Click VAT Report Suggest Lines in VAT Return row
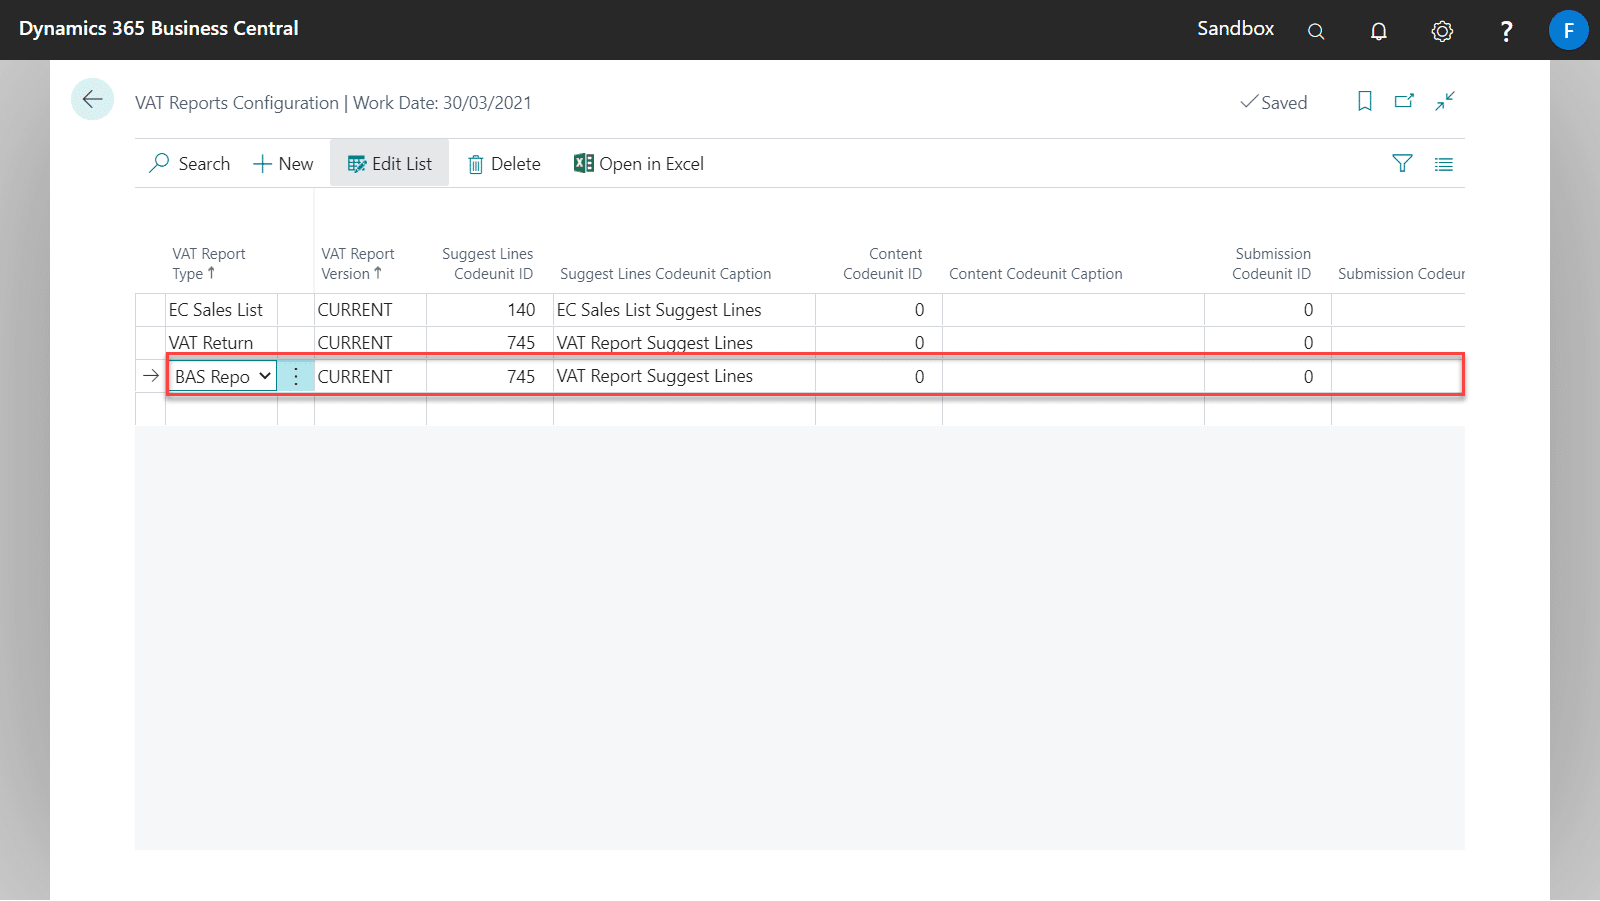 point(655,343)
